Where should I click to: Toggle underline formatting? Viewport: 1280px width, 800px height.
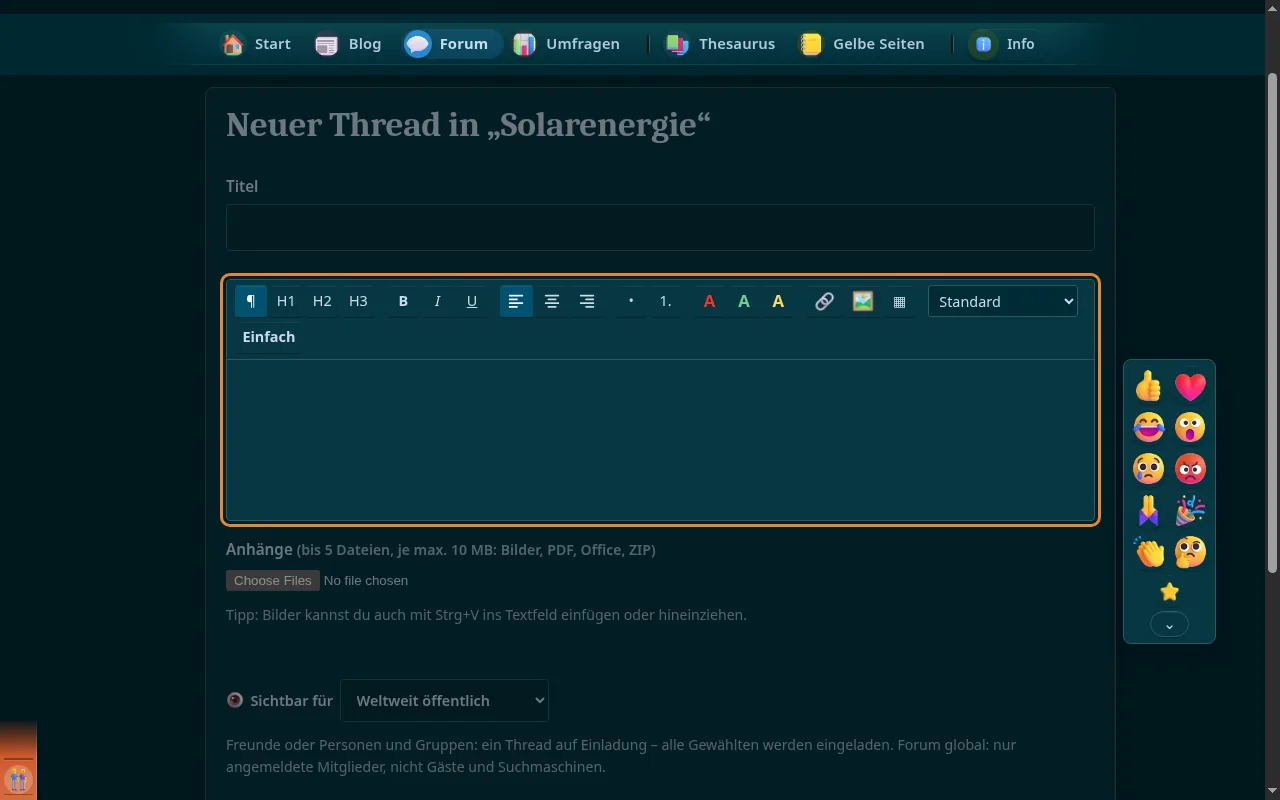472,301
